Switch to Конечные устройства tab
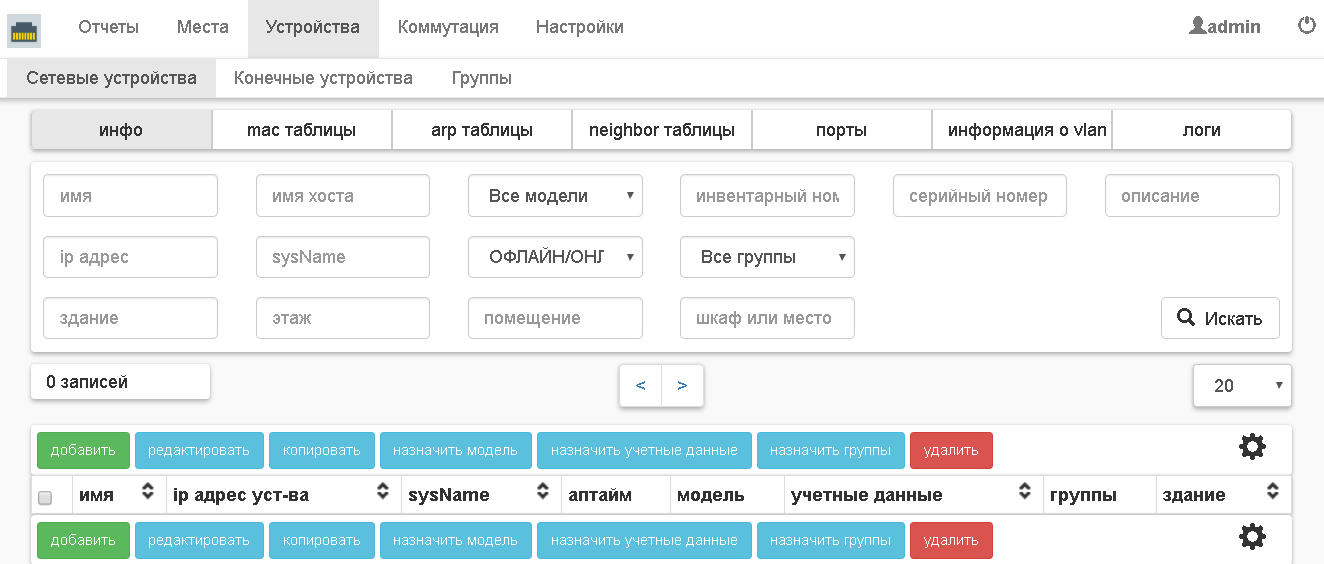This screenshot has height=564, width=1324. pos(323,78)
